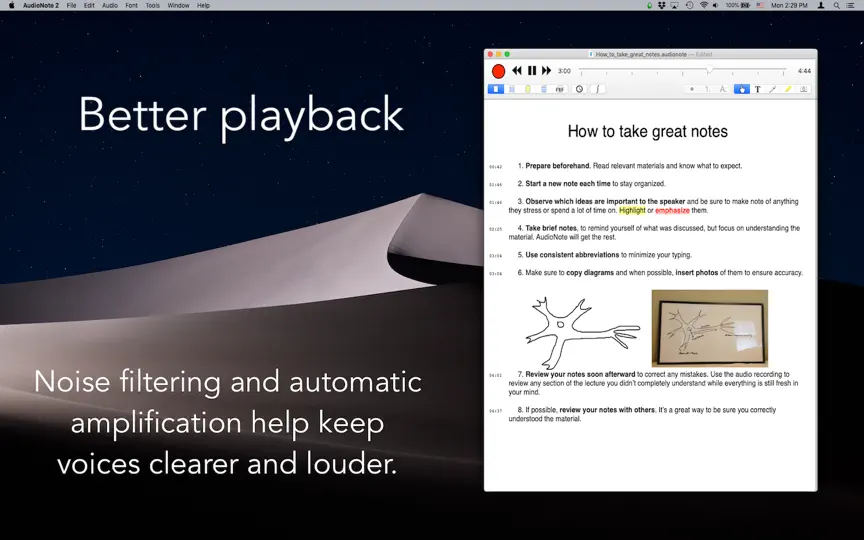Image resolution: width=864 pixels, height=540 pixels.
Task: Jump to the 04:01 timestamp
Action: [495, 375]
